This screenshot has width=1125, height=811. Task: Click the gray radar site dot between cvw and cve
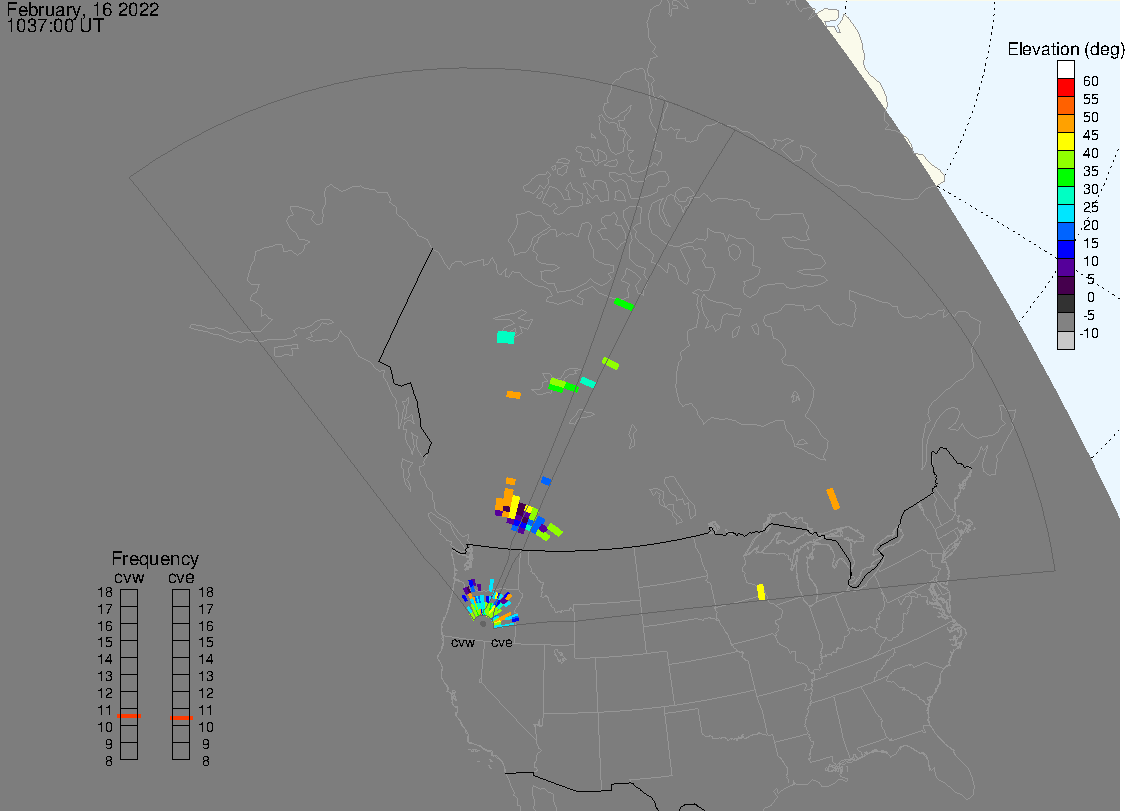coord(483,624)
